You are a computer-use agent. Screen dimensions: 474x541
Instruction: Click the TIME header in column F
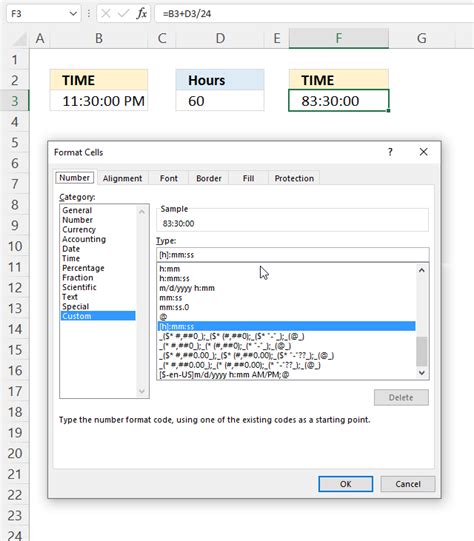tap(339, 80)
